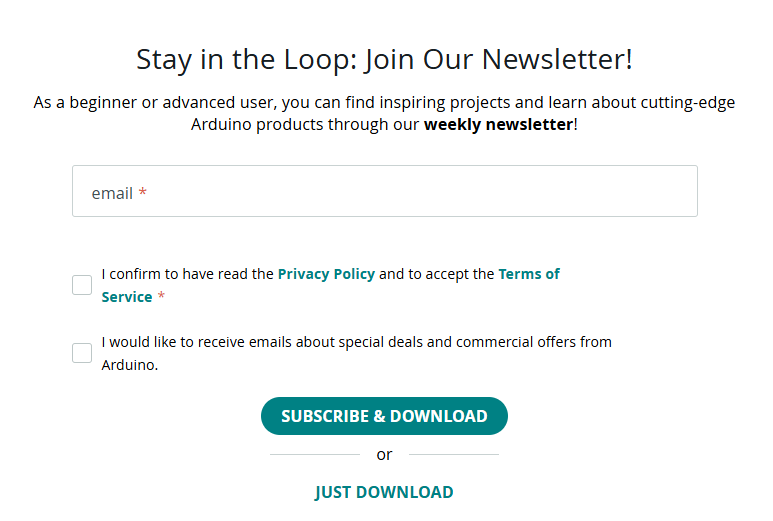Screen dimensions: 773x521
Task: Click the divider line left of 'or'
Action: pyautogui.click(x=314, y=455)
